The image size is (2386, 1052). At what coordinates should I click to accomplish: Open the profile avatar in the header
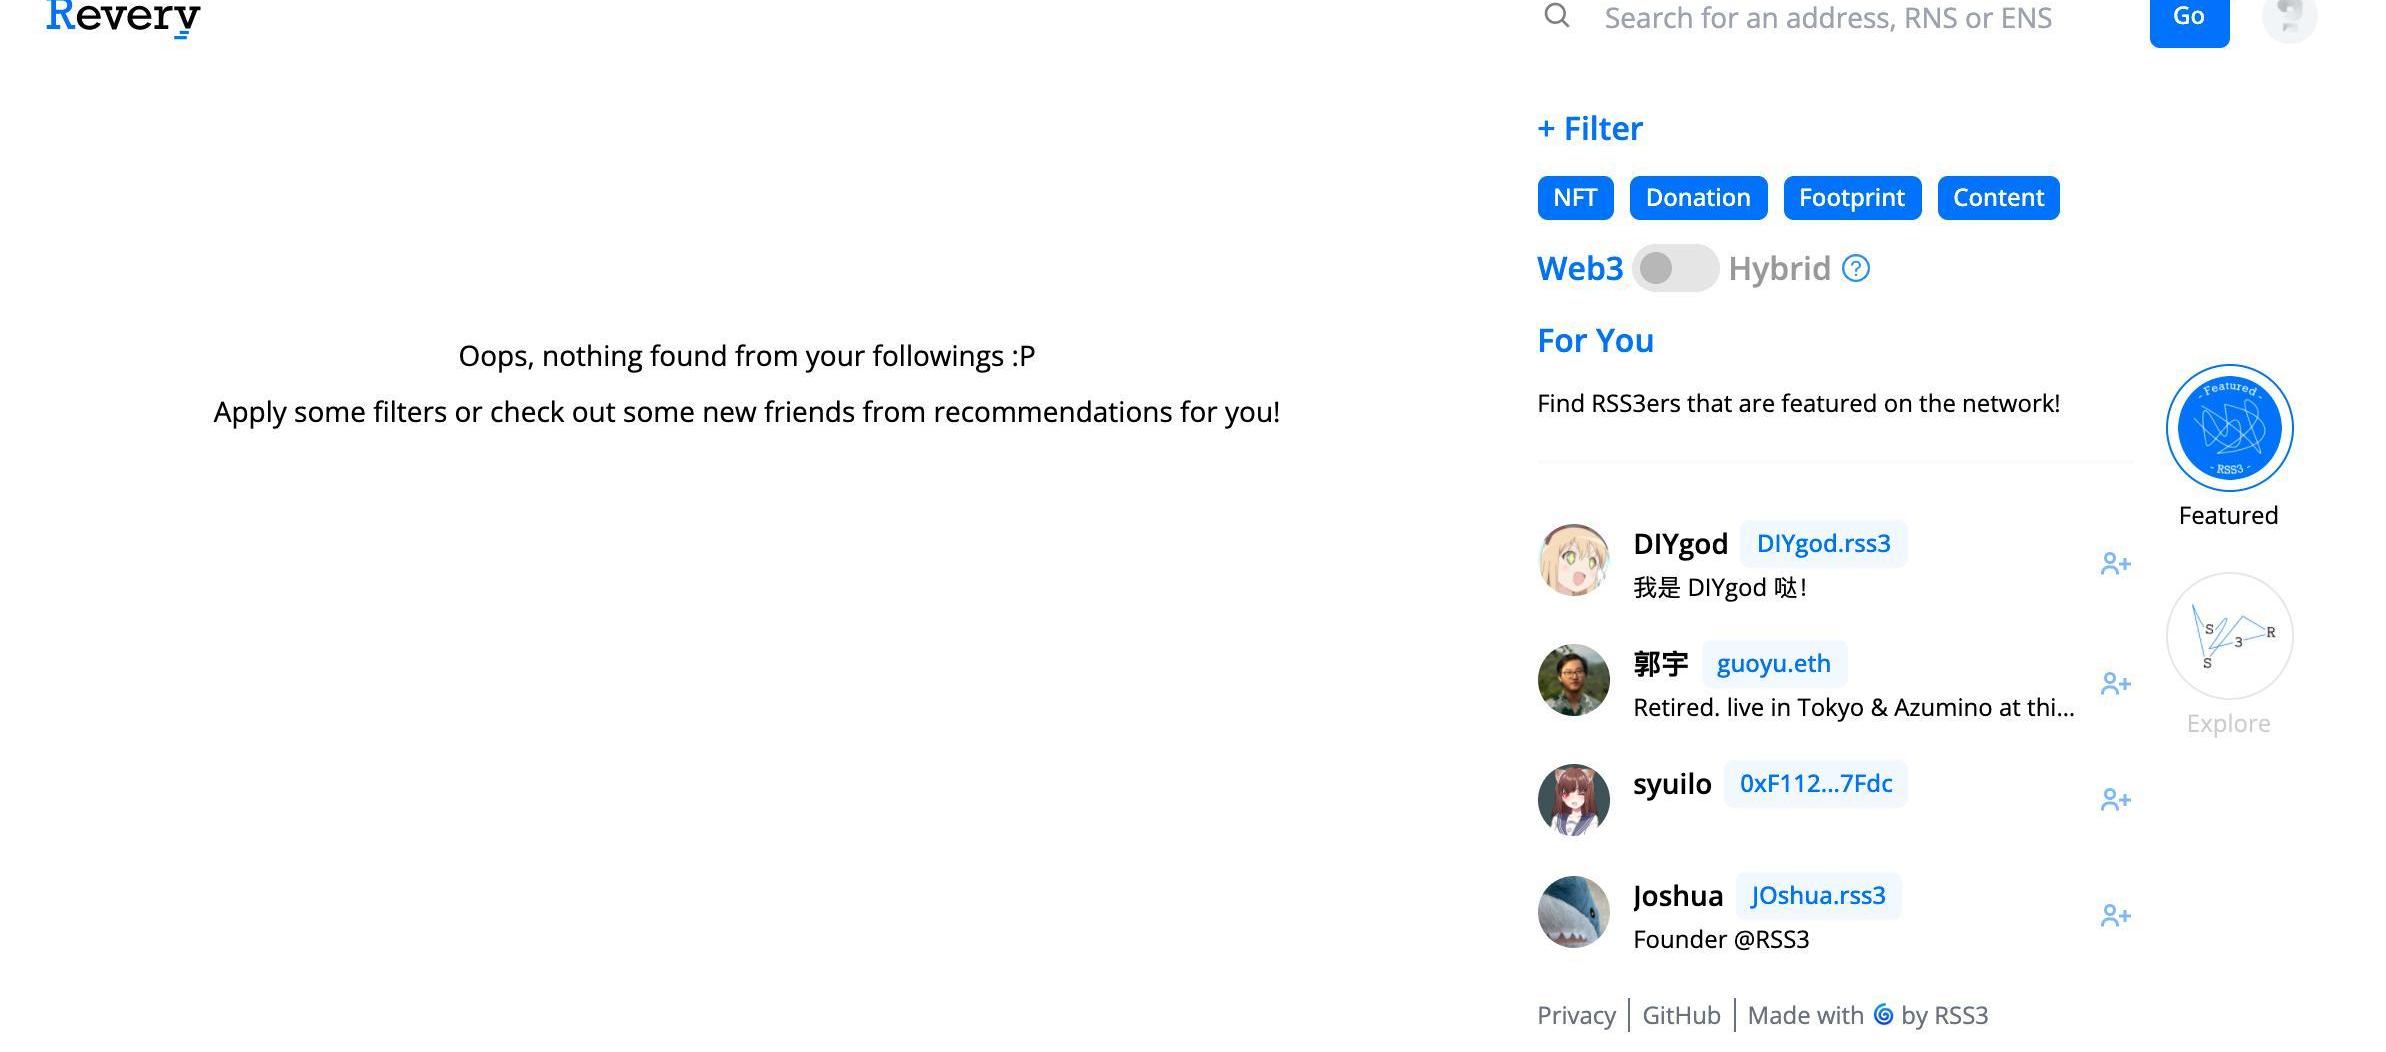click(x=2289, y=16)
